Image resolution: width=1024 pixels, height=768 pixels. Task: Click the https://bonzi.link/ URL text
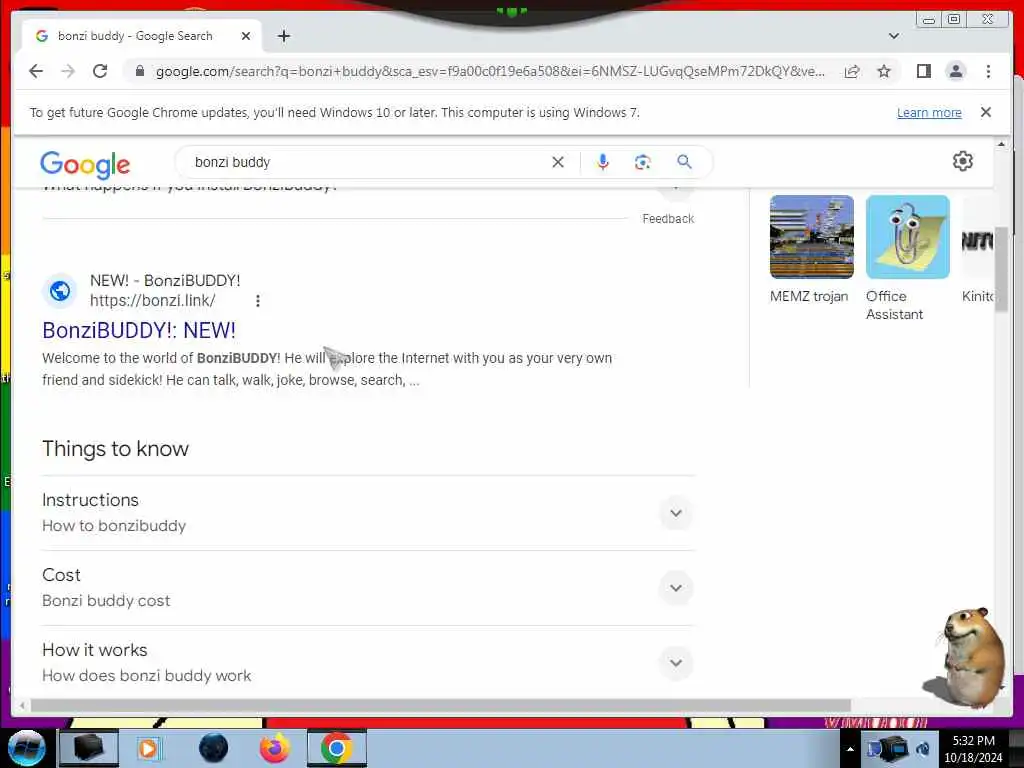pos(152,300)
